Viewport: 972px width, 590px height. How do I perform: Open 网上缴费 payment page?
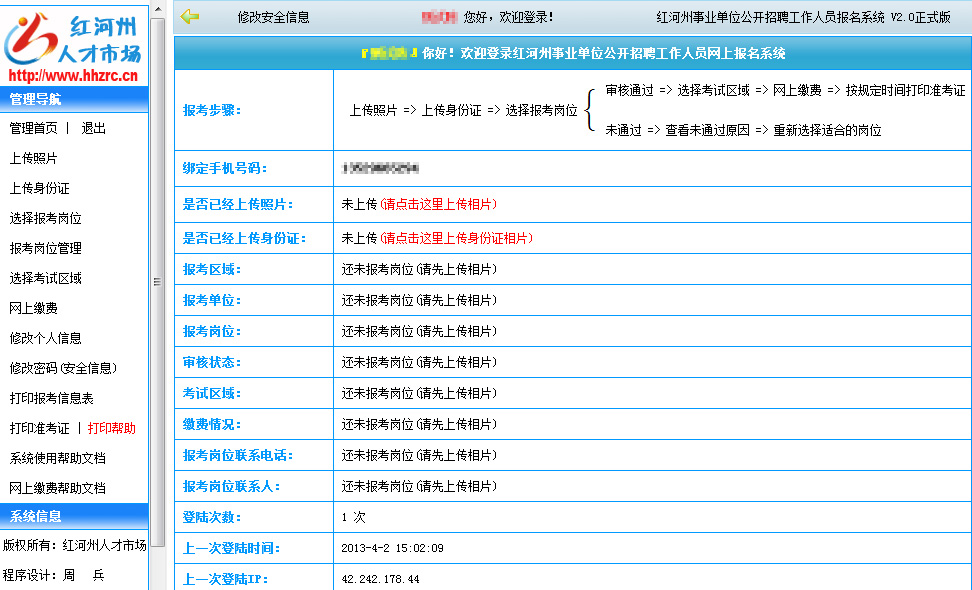[x=33, y=308]
